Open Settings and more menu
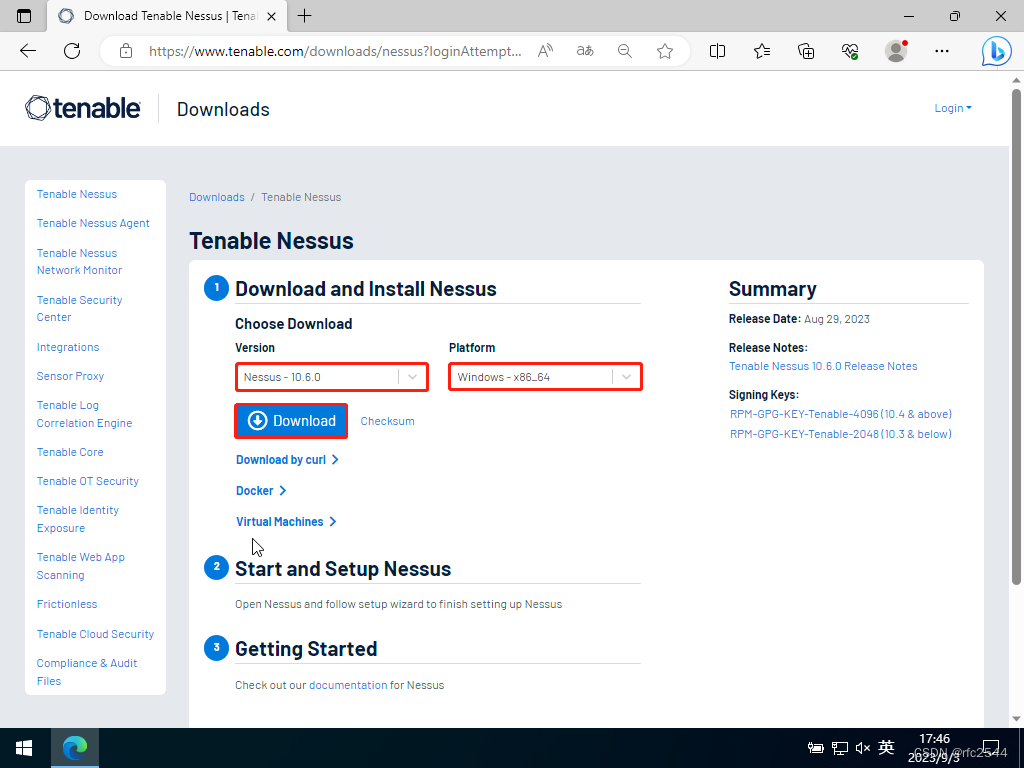1024x768 pixels. pyautogui.click(x=941, y=51)
